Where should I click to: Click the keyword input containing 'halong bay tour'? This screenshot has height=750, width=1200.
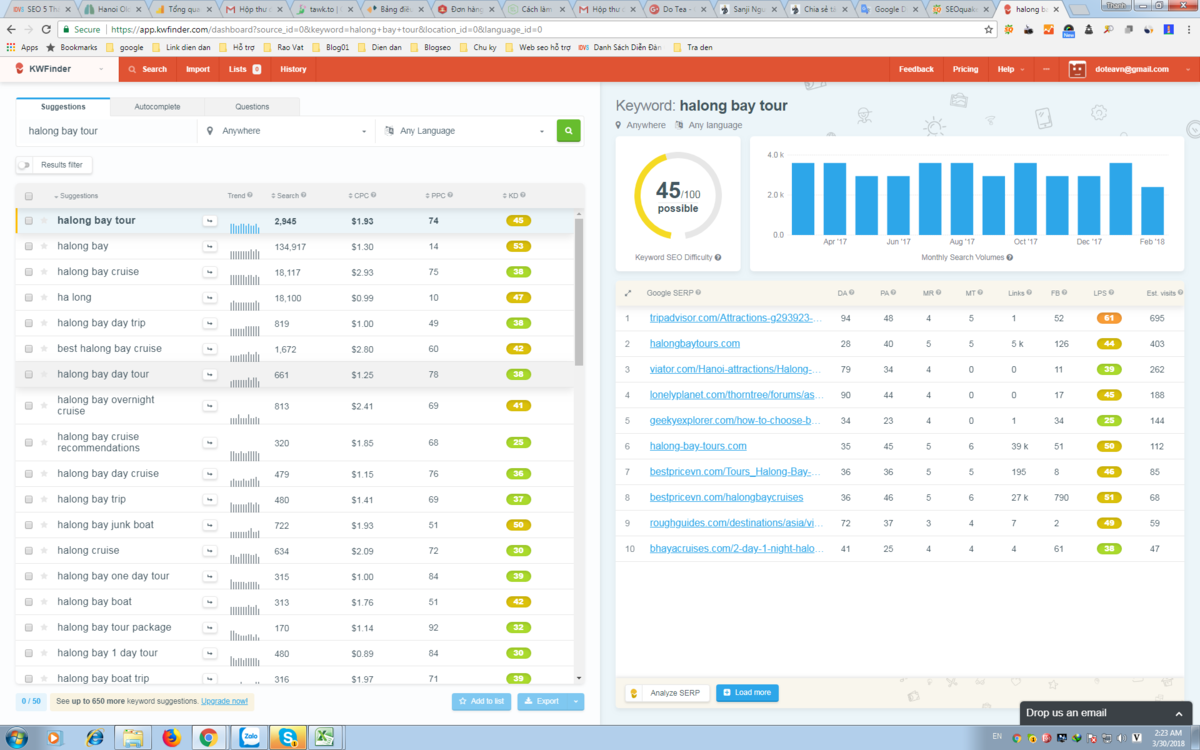click(107, 131)
